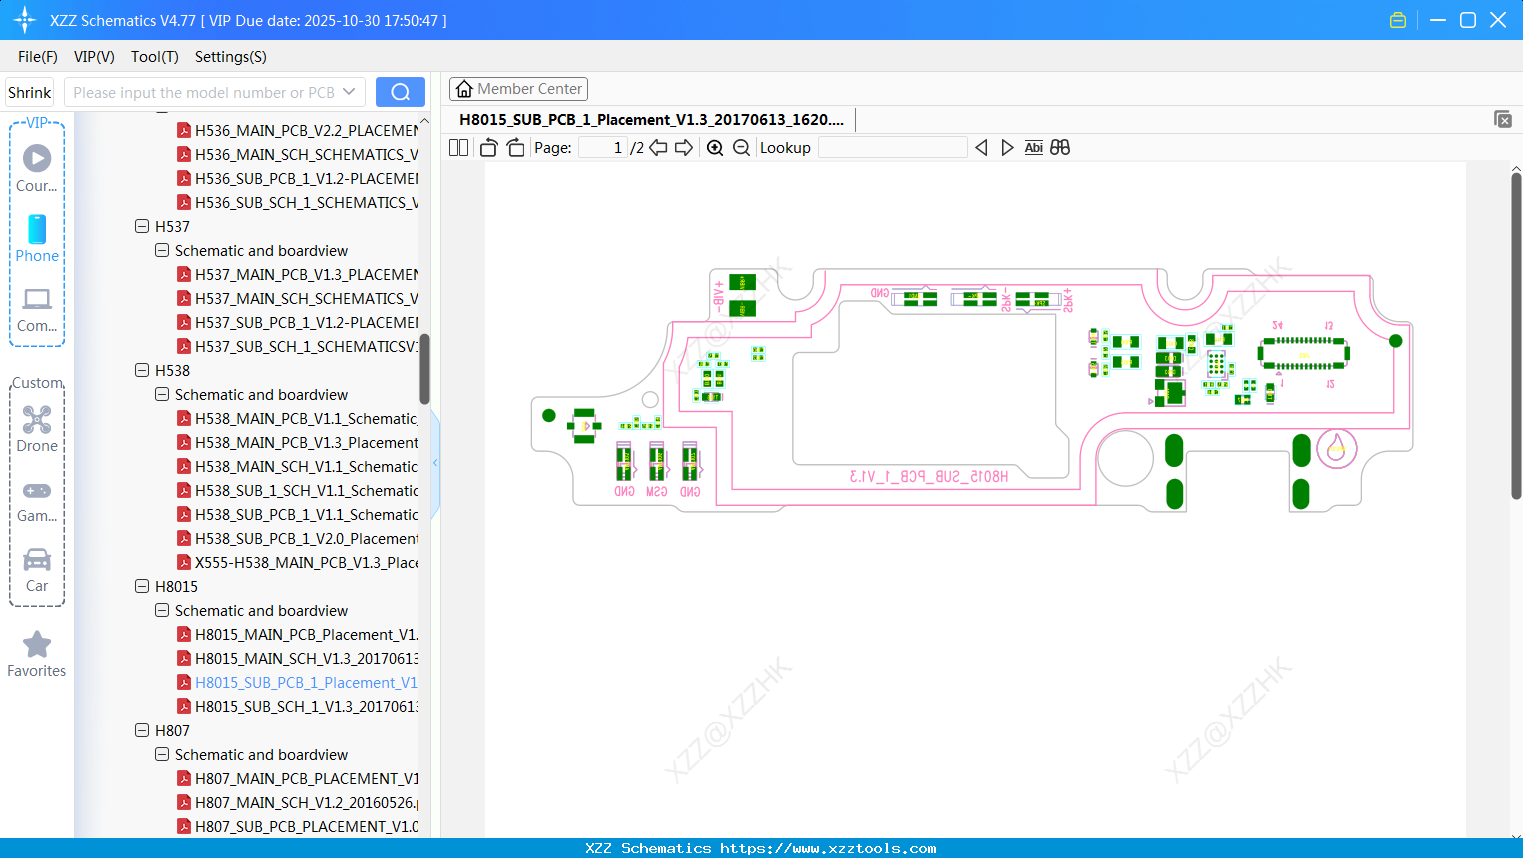1523x858 pixels.
Task: Click the zoom out magnifier icon
Action: pos(741,147)
